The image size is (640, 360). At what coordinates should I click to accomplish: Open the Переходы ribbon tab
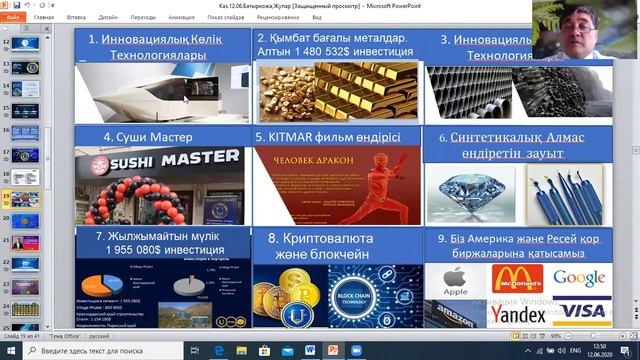click(x=143, y=17)
